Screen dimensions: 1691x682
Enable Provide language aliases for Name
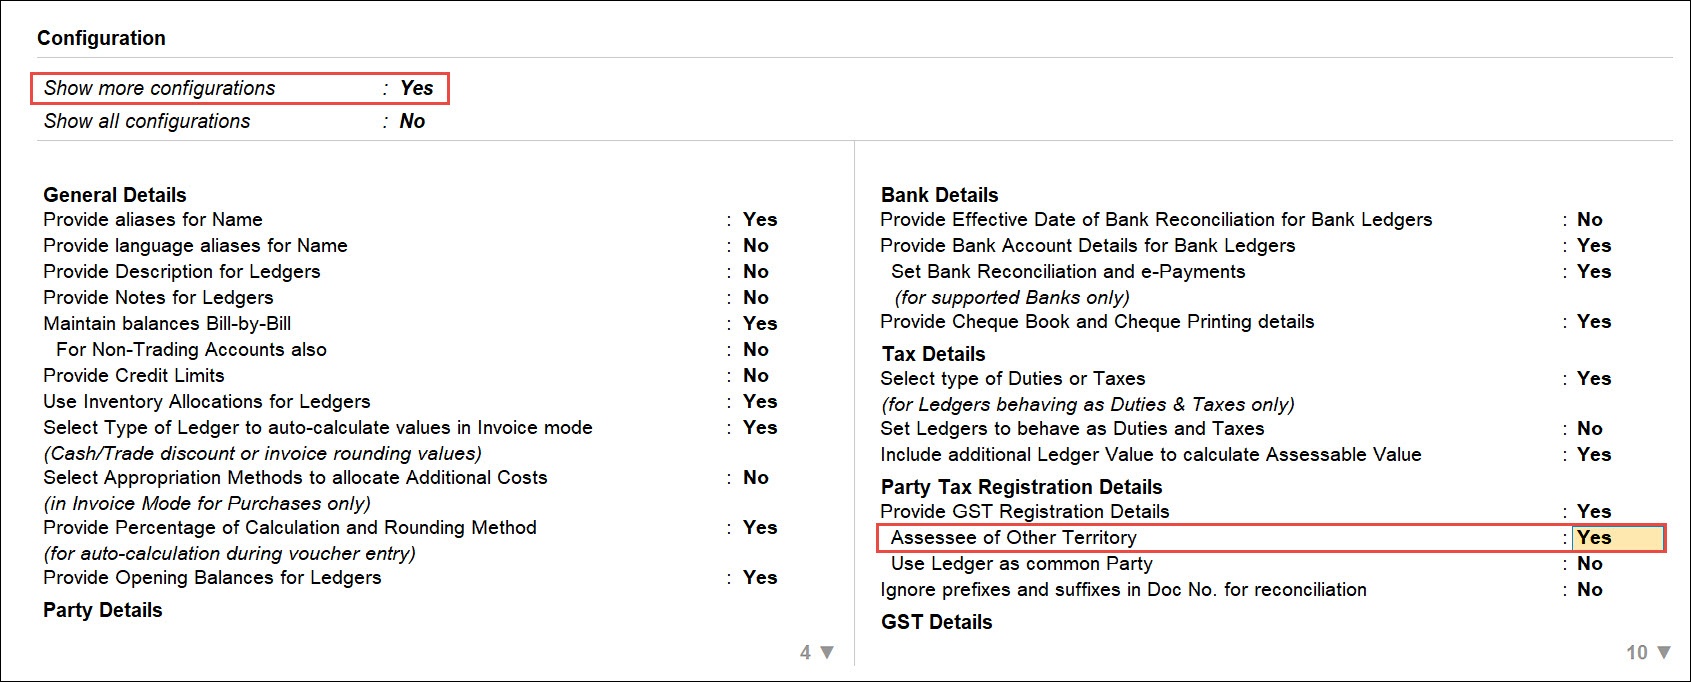click(x=756, y=245)
